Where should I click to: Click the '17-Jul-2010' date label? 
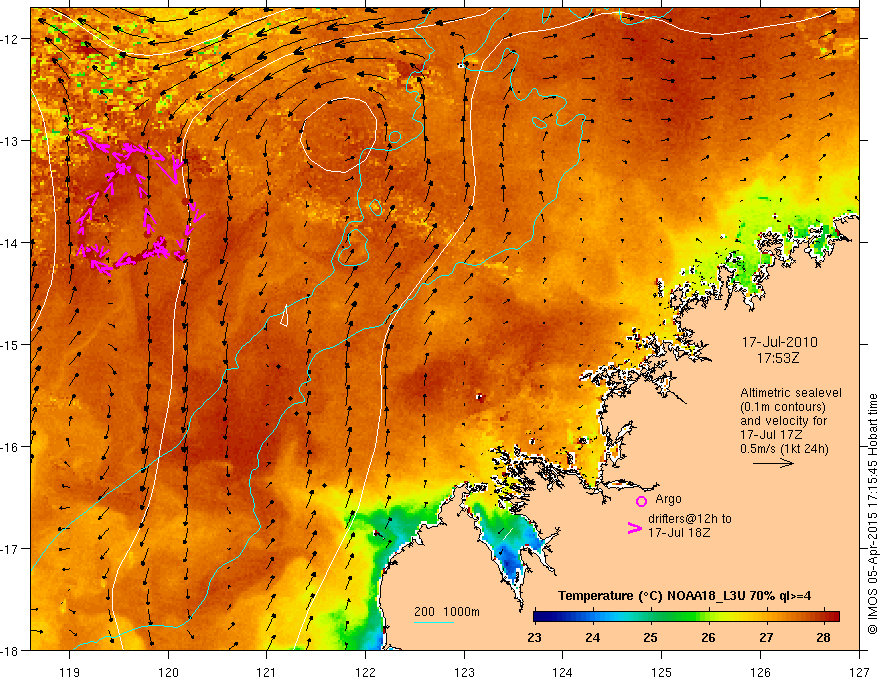tap(780, 342)
